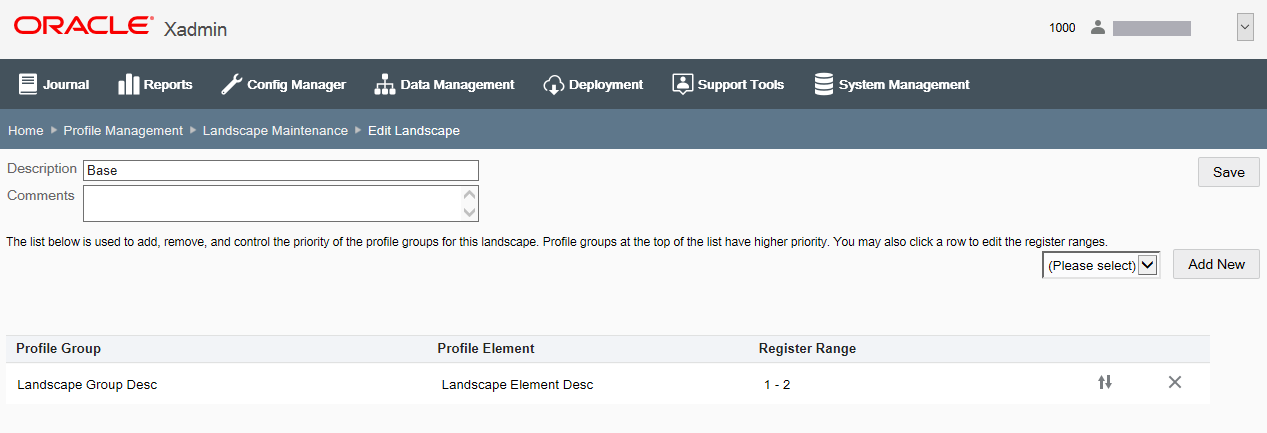Click the user profile silhouette icon

[1098, 27]
